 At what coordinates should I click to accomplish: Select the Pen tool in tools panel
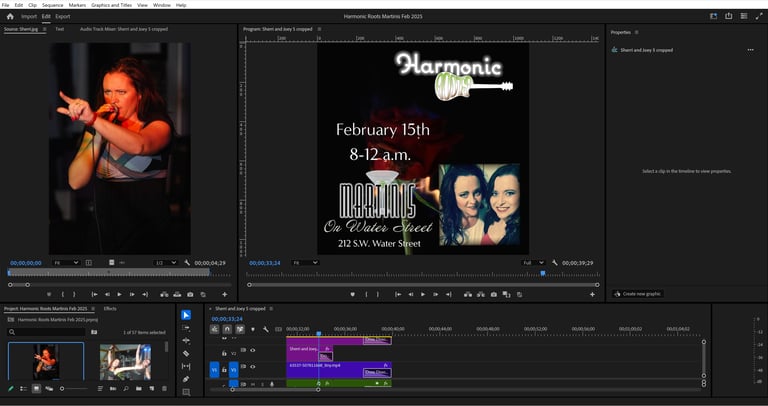click(186, 379)
